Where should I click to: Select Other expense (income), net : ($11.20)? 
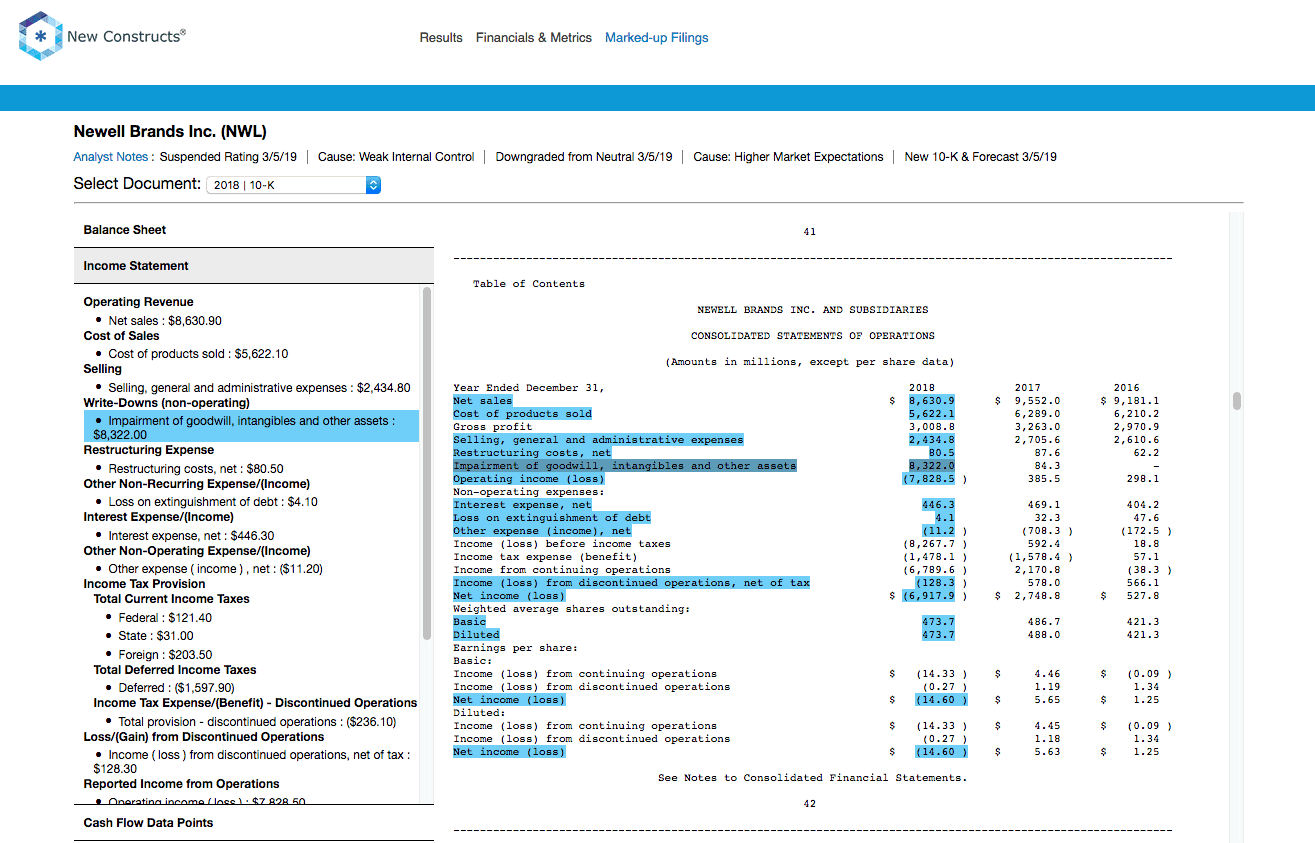[x=215, y=569]
